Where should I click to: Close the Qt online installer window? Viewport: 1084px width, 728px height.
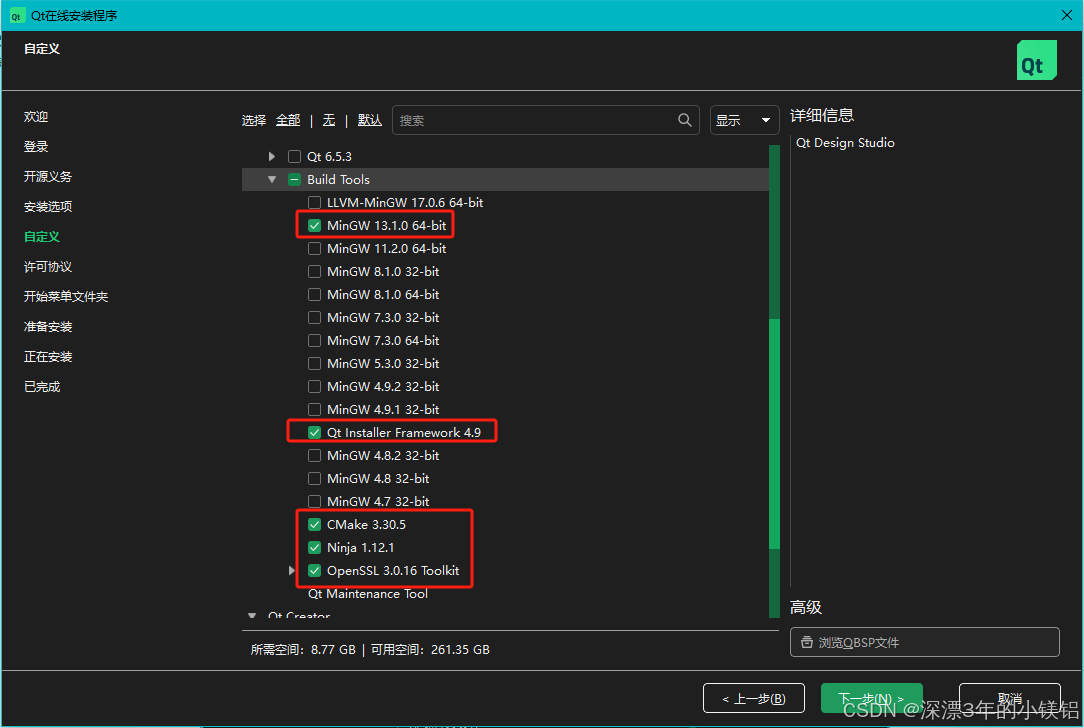[1067, 15]
